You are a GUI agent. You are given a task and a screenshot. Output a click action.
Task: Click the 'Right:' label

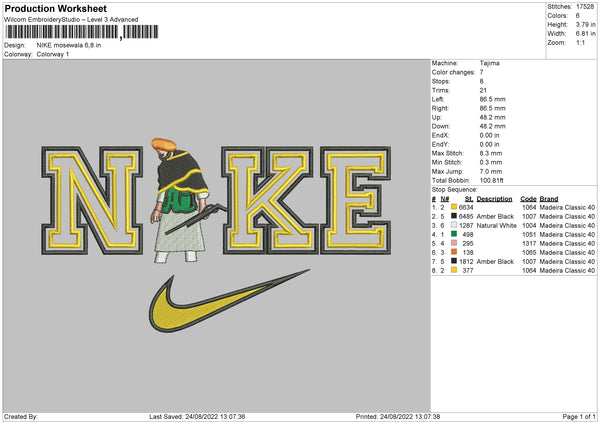(440, 108)
